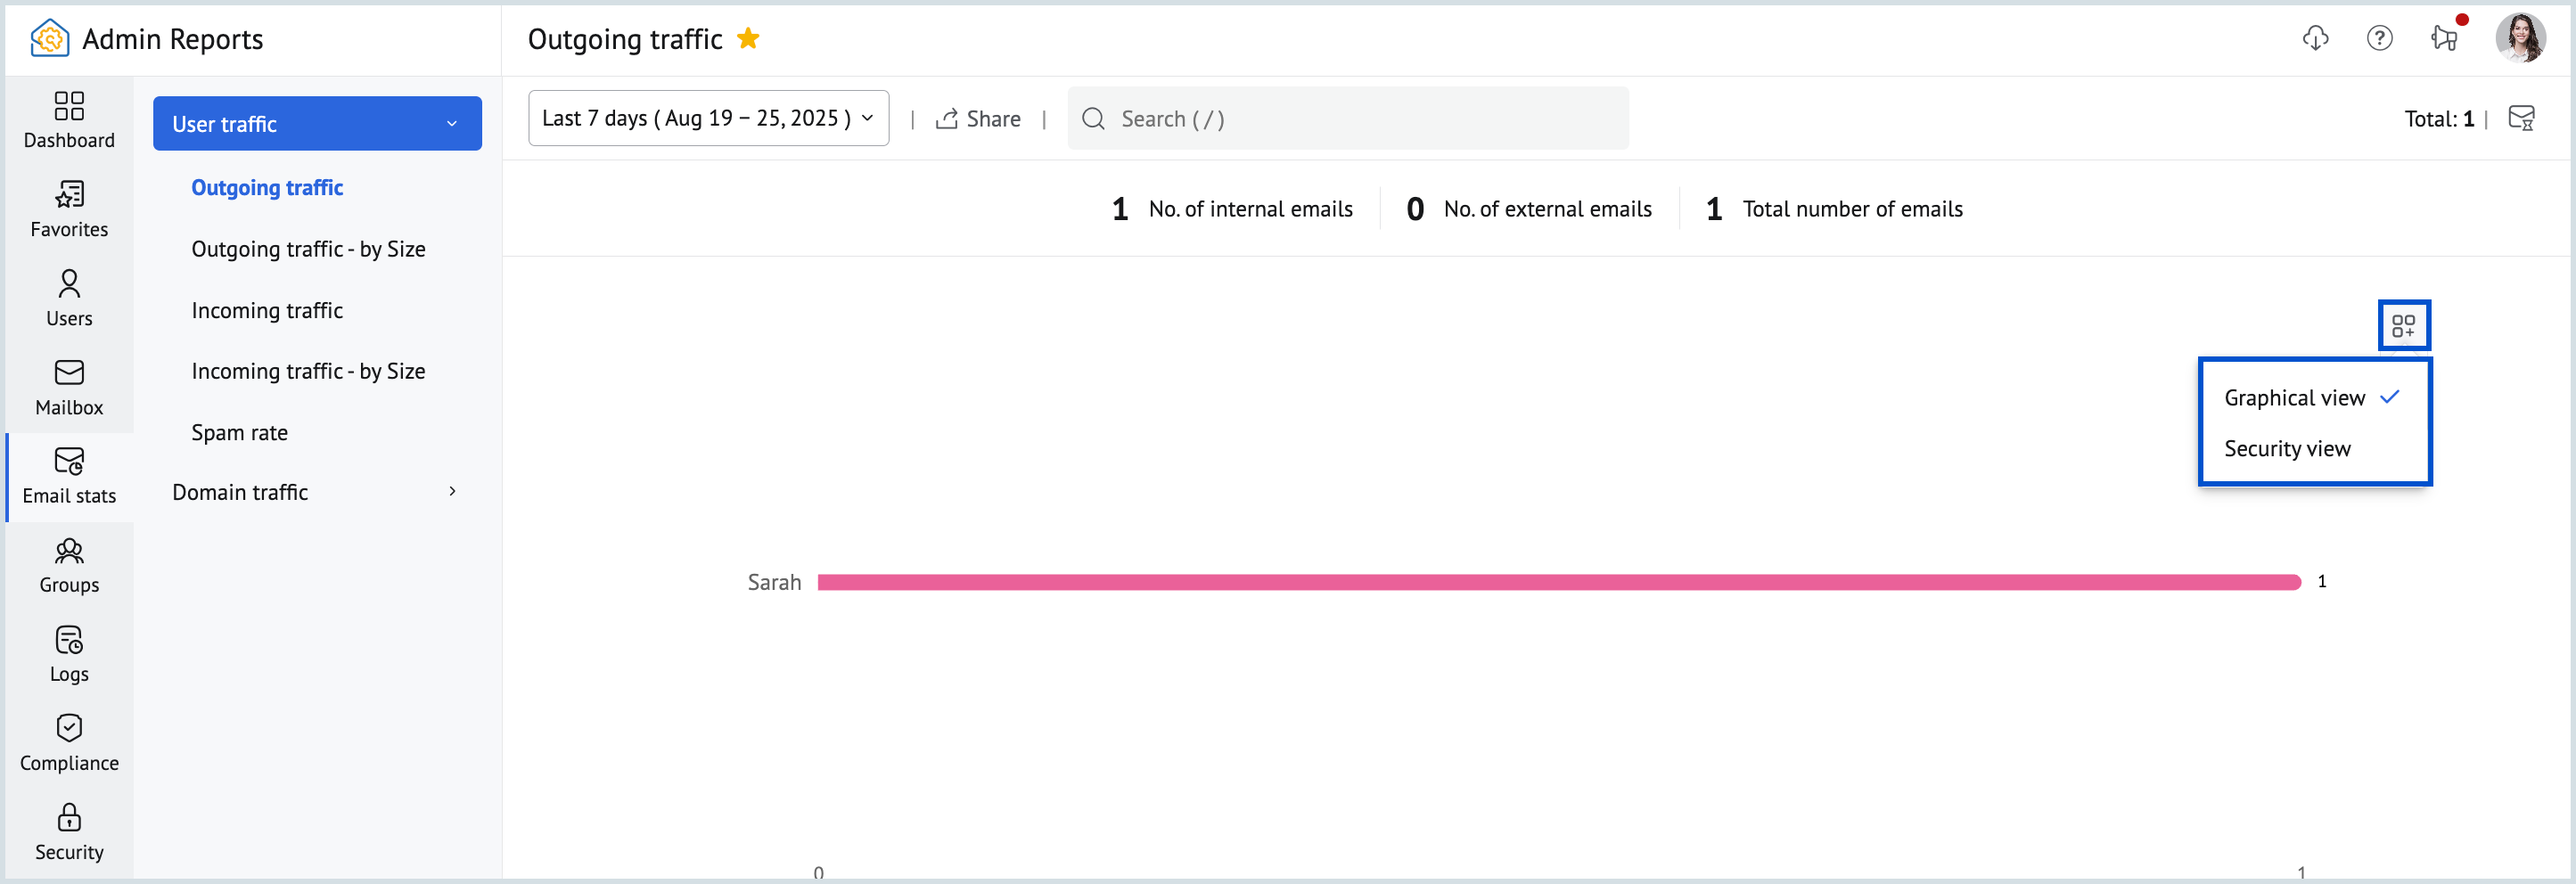Switch to Outgoing traffic - by Size
Screen dimensions: 2576x884
pos(308,248)
